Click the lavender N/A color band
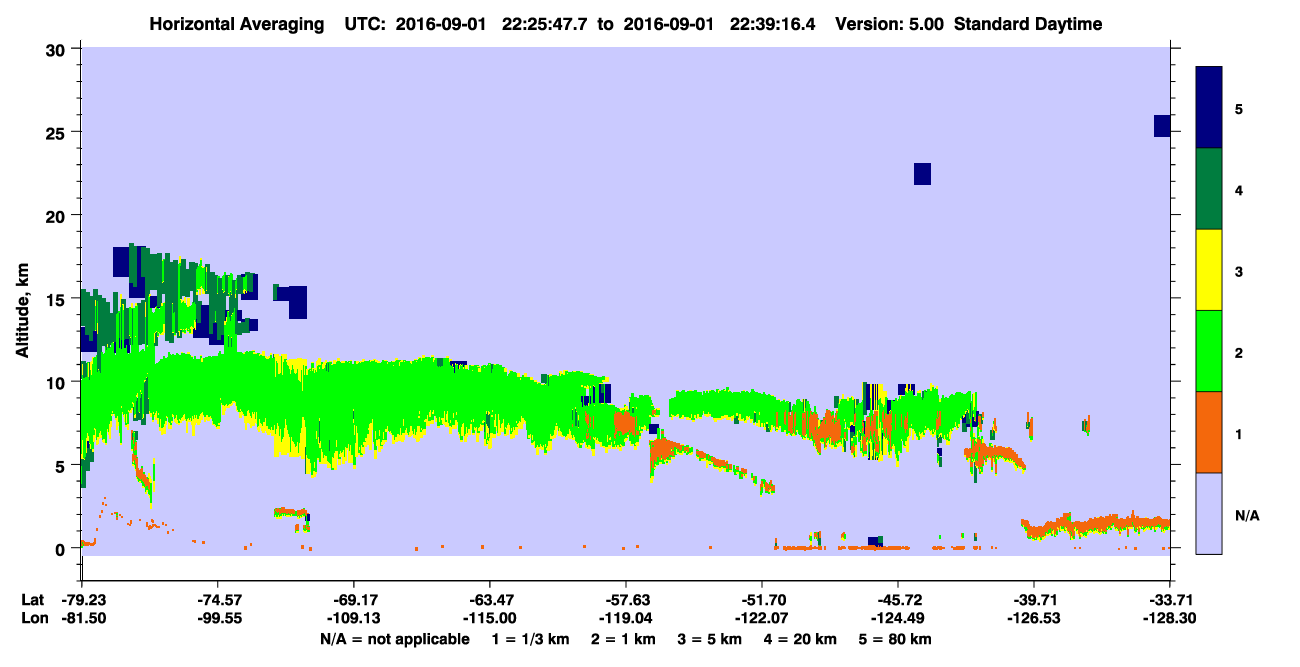Screen dimensions: 1300x667 (1209, 513)
